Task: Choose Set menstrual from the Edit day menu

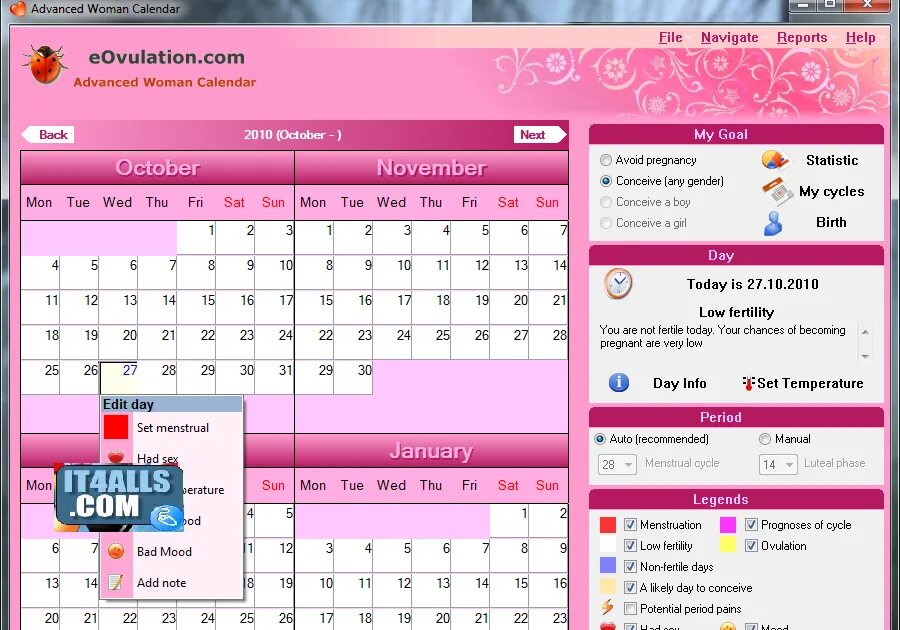Action: tap(172, 427)
